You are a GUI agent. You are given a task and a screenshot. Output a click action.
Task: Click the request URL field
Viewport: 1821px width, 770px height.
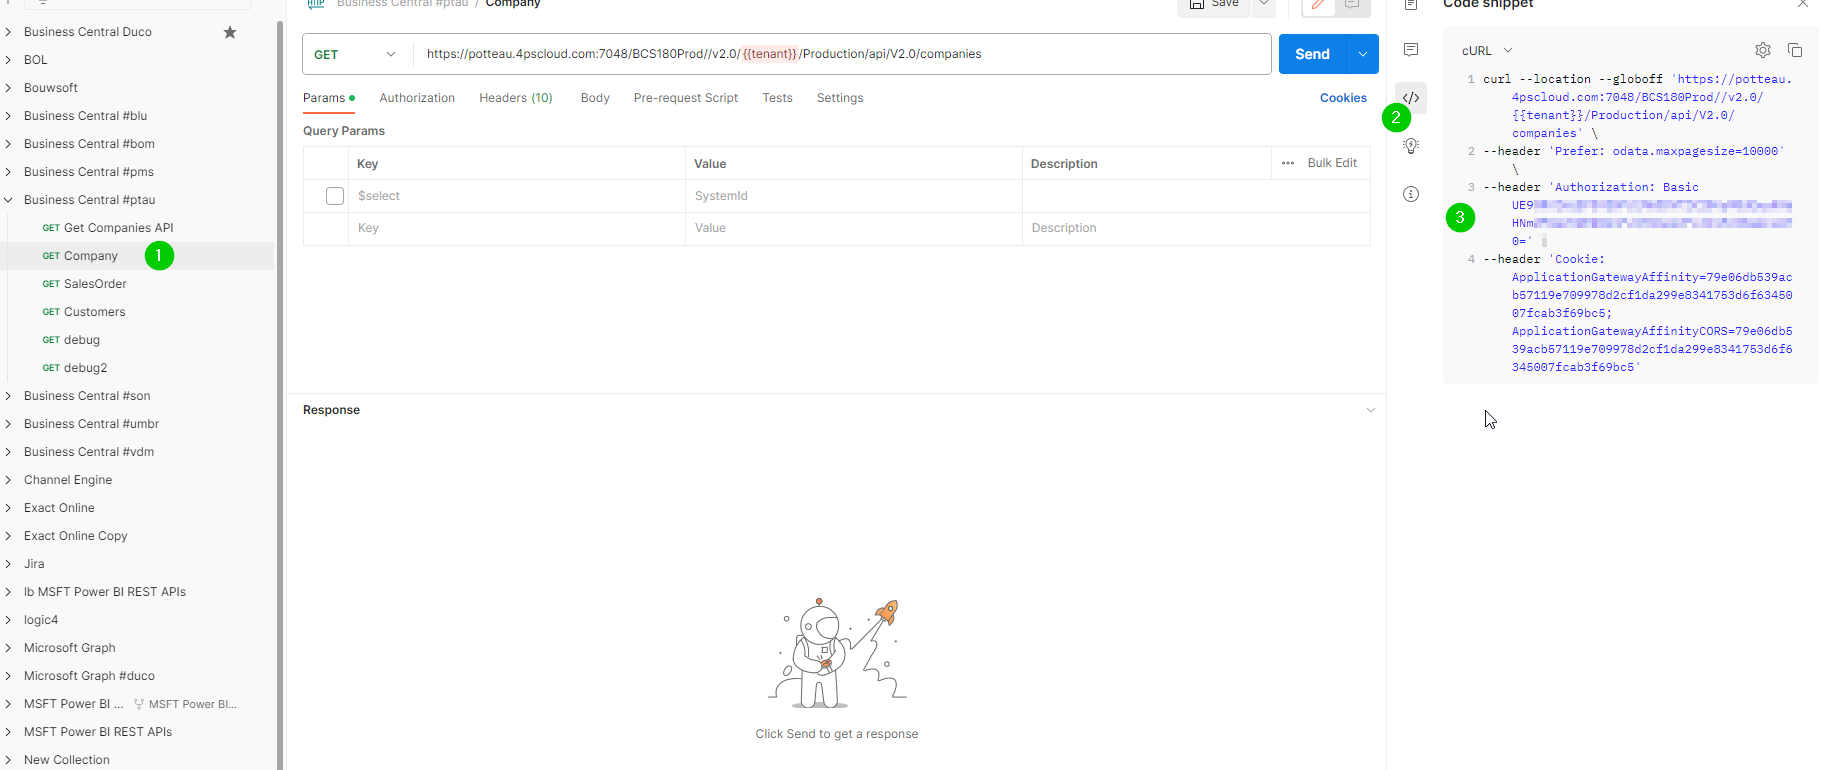842,54
